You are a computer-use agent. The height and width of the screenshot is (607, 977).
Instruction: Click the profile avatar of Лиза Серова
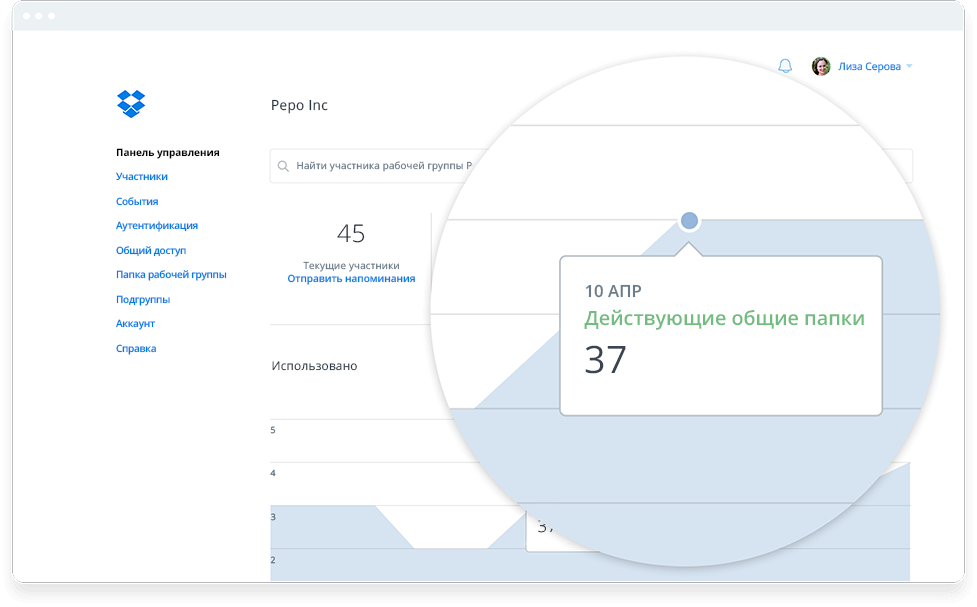click(x=822, y=65)
